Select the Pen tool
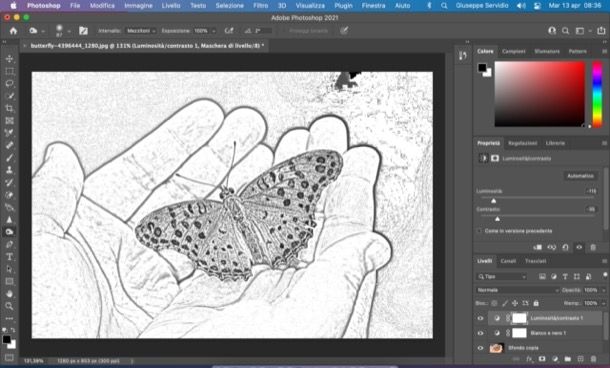 click(x=9, y=244)
